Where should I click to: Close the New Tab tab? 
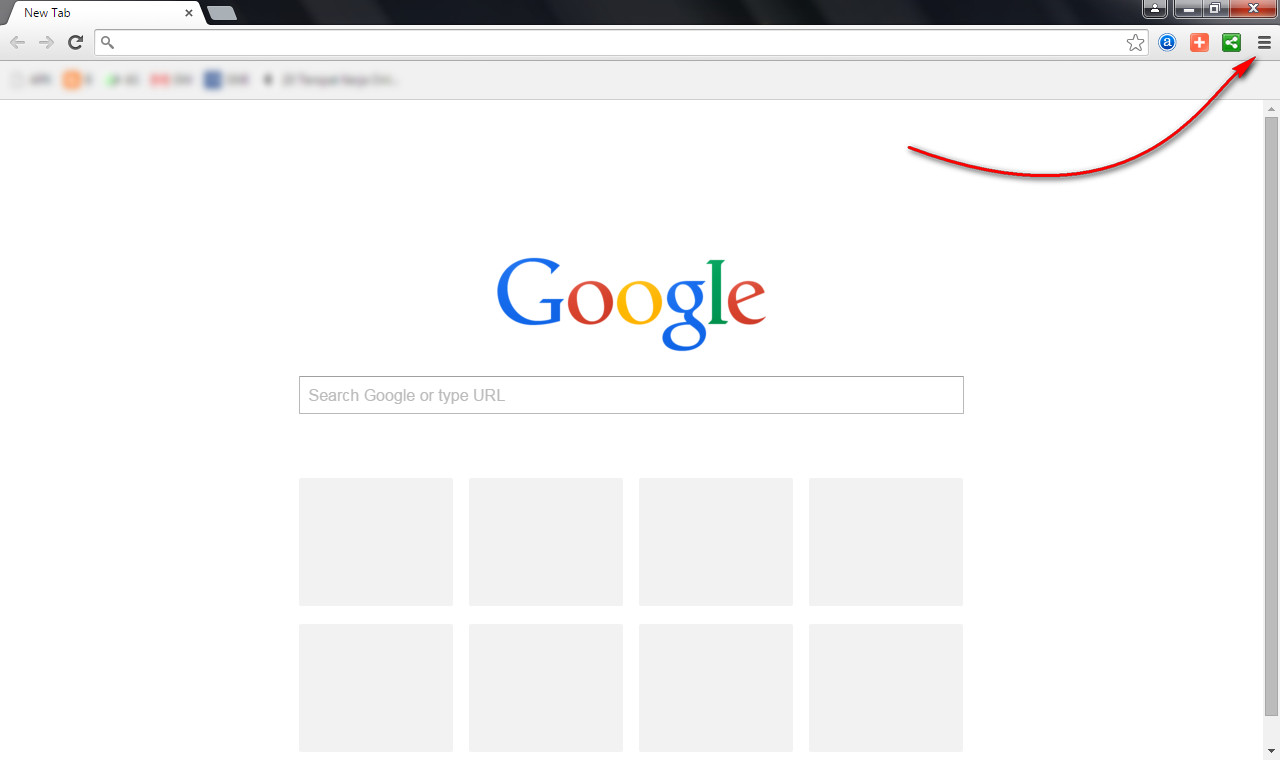[x=189, y=13]
